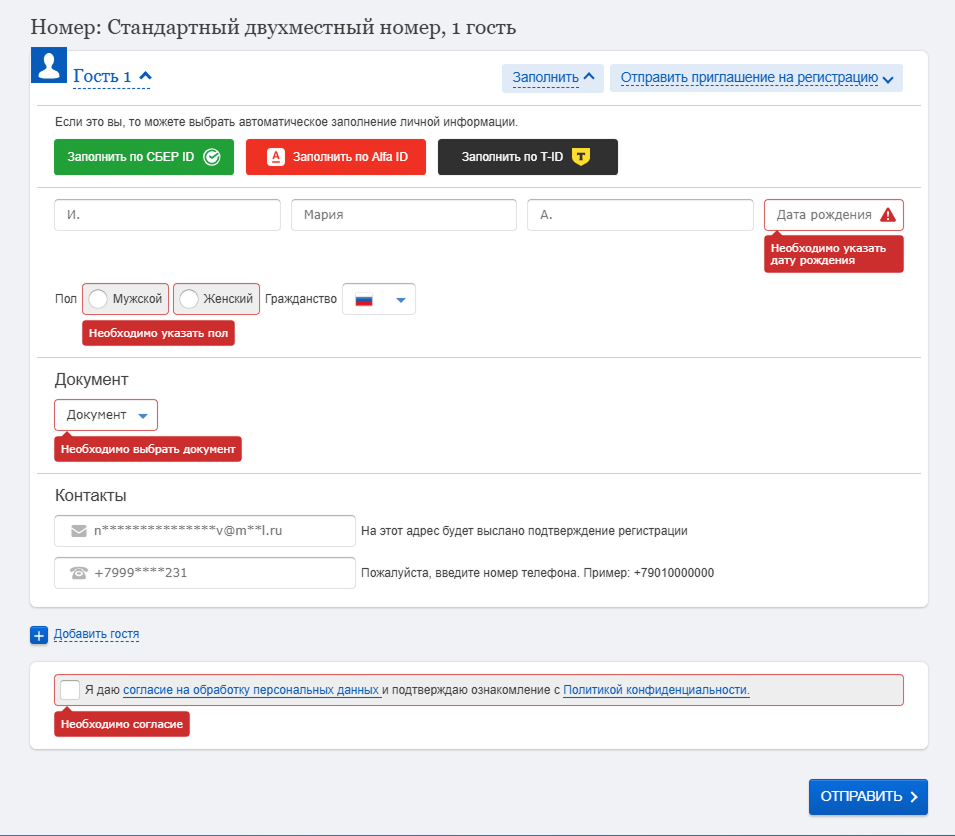Open Политикой конфиденциальности link
Screen dimensions: 955x836
coord(656,690)
